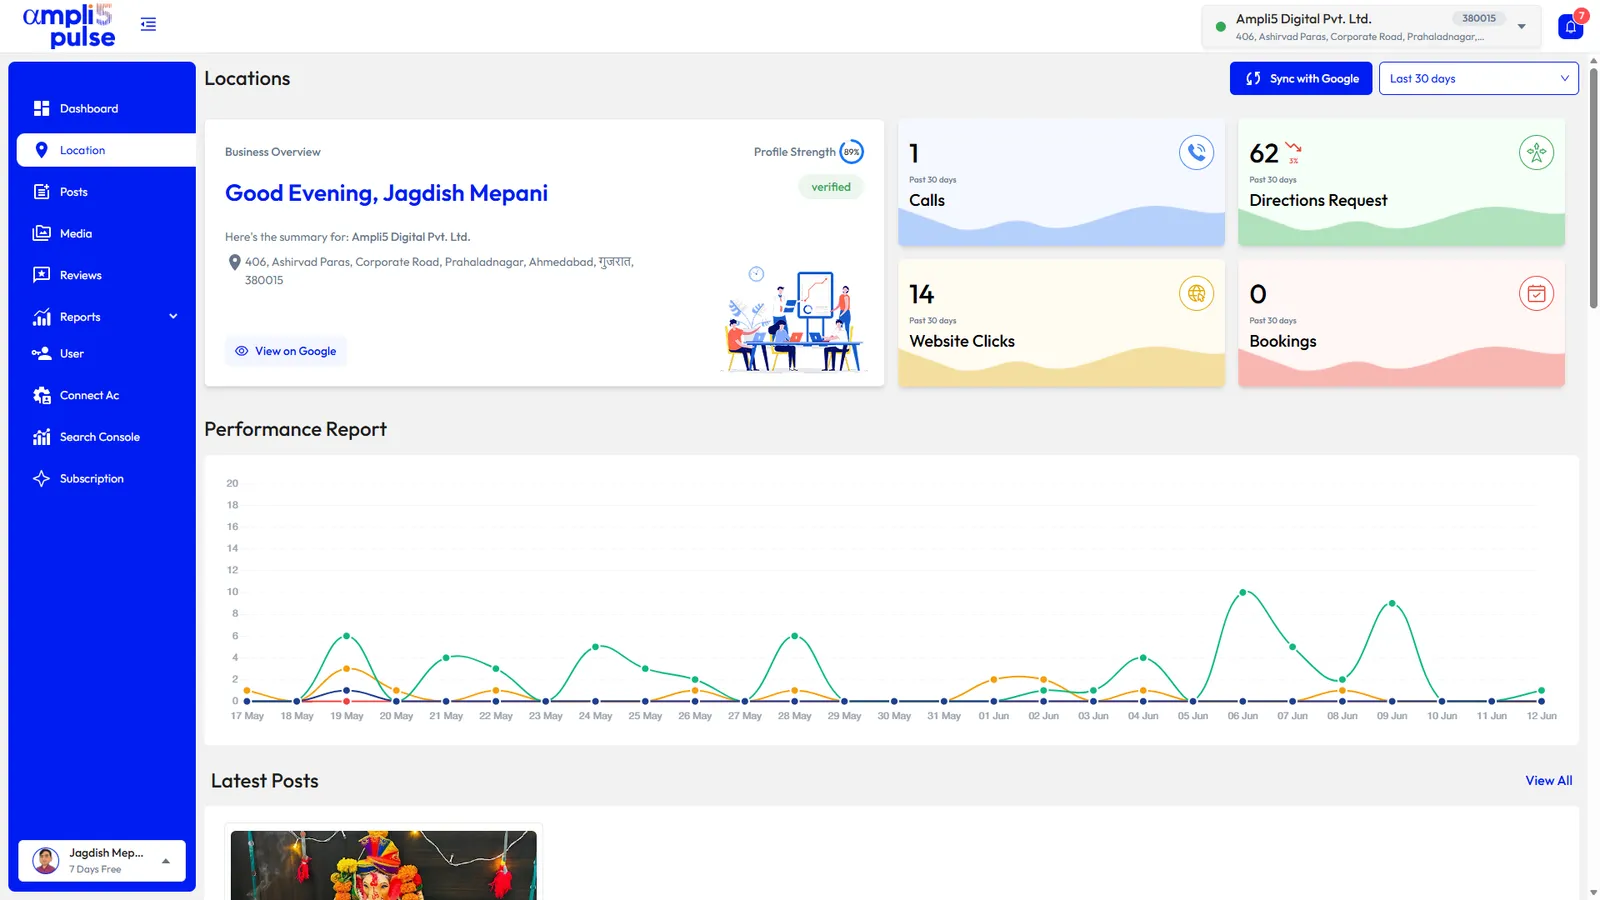Click the Dashboard grid icon

point(41,108)
